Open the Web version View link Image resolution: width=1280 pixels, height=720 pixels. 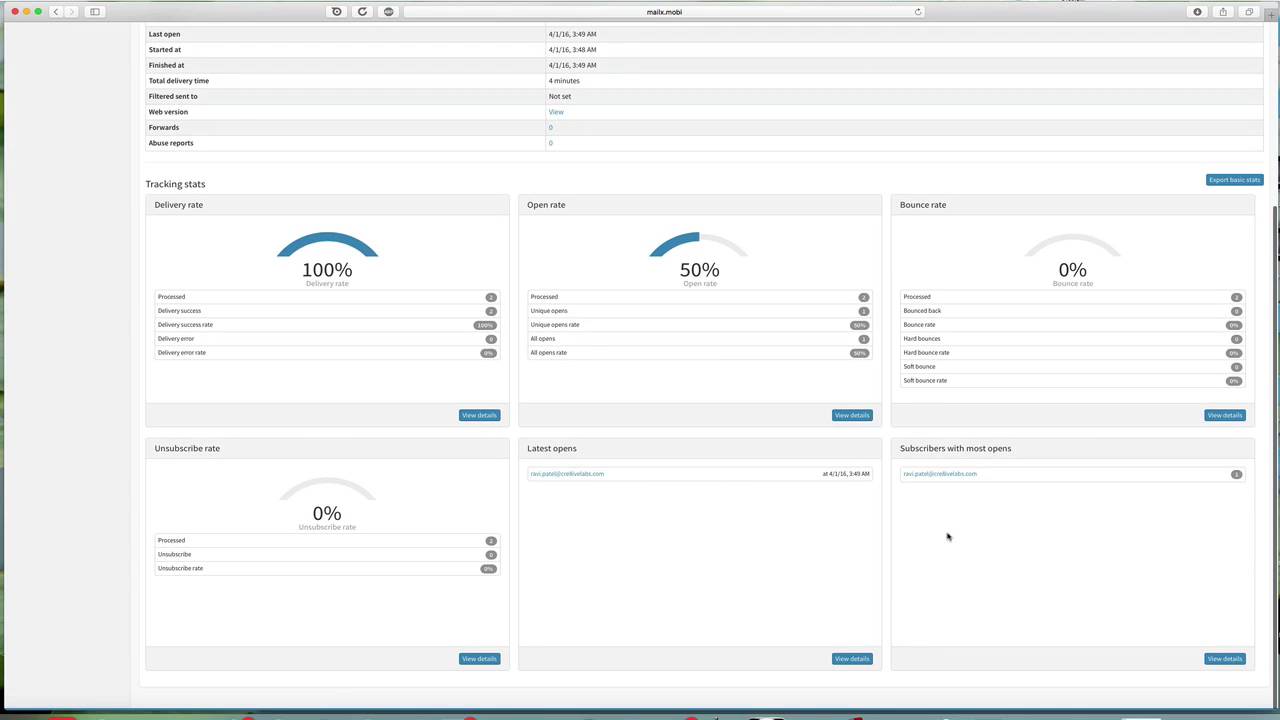(556, 112)
